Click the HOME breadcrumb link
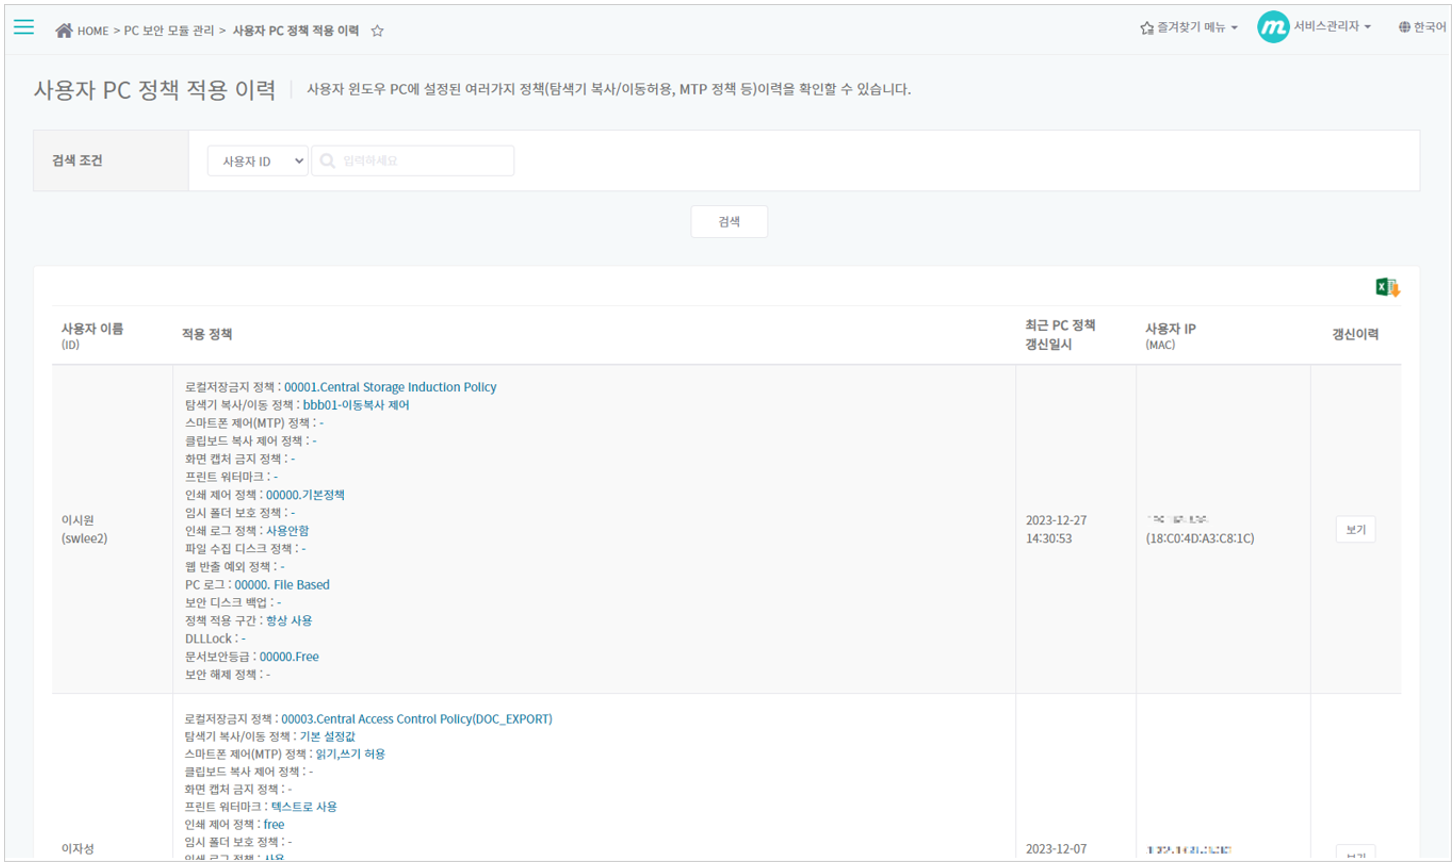Screen dimensions: 1455x868 pyautogui.click(x=92, y=31)
